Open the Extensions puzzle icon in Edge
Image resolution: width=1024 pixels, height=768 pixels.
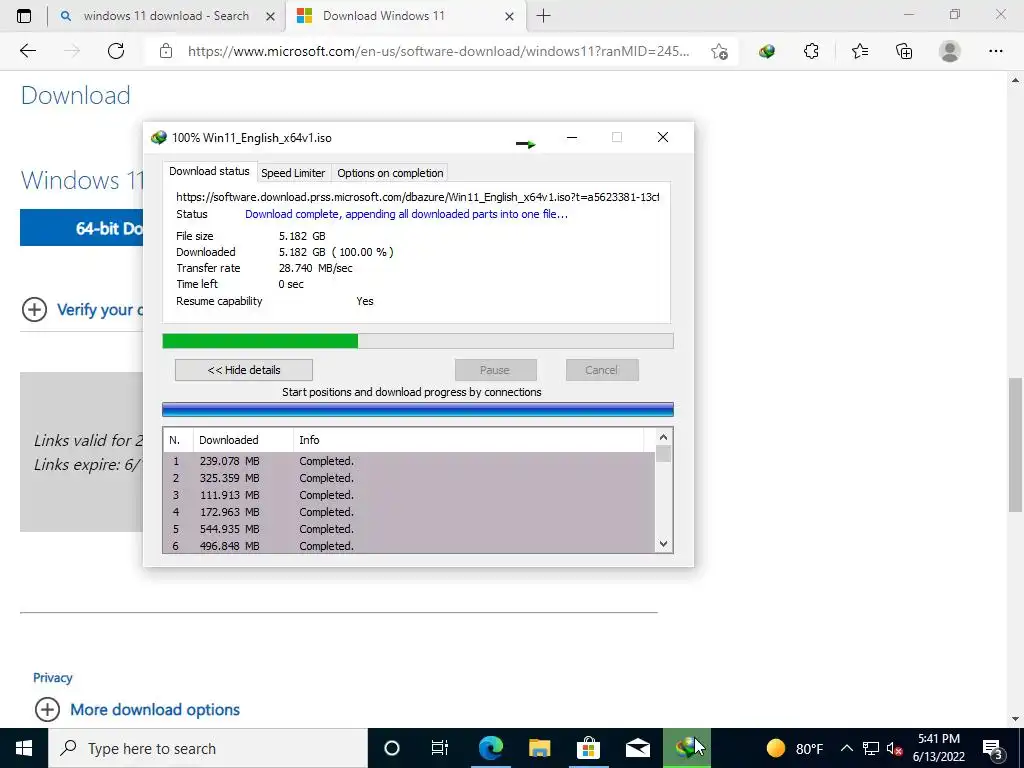tap(811, 51)
